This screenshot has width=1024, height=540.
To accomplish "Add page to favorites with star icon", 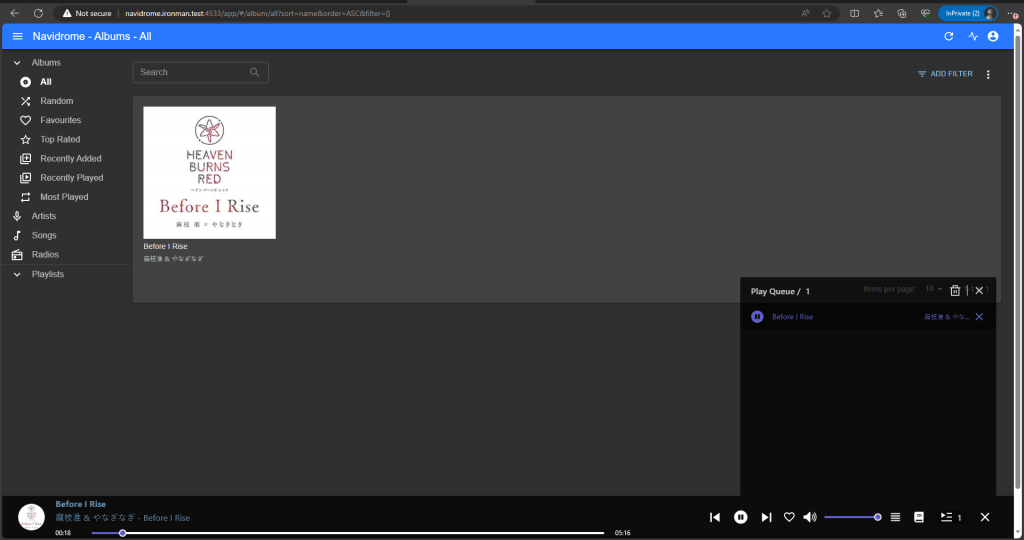I will click(x=827, y=13).
